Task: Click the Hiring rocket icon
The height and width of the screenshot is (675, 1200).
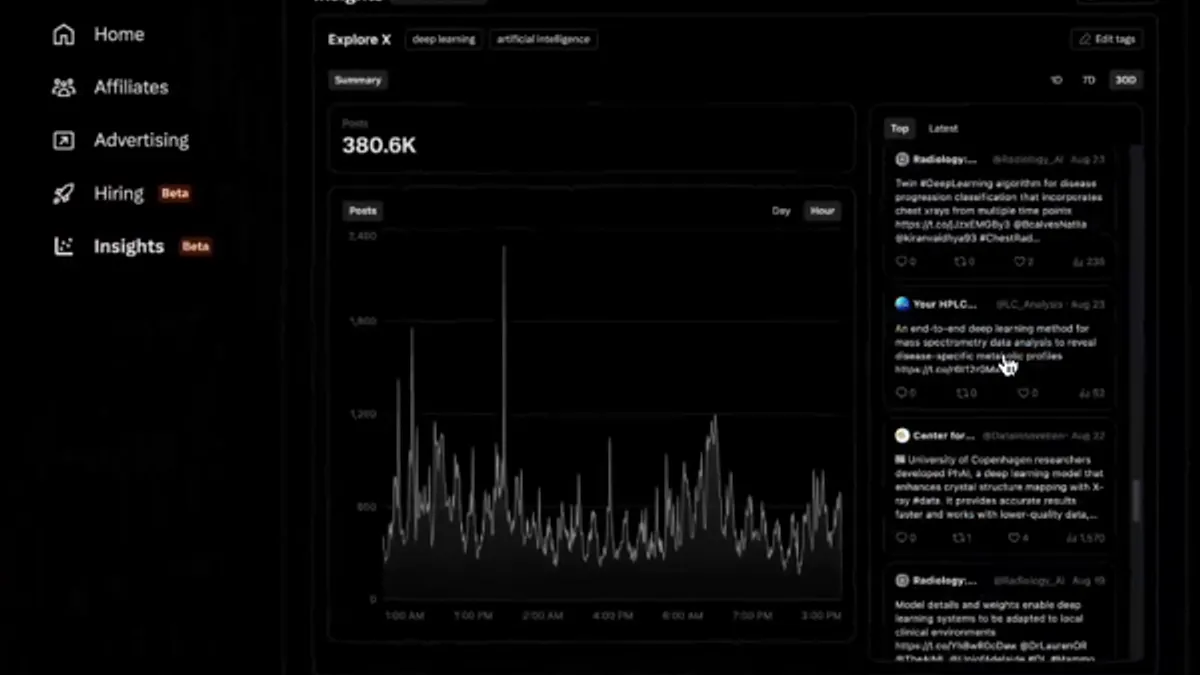Action: pos(63,194)
